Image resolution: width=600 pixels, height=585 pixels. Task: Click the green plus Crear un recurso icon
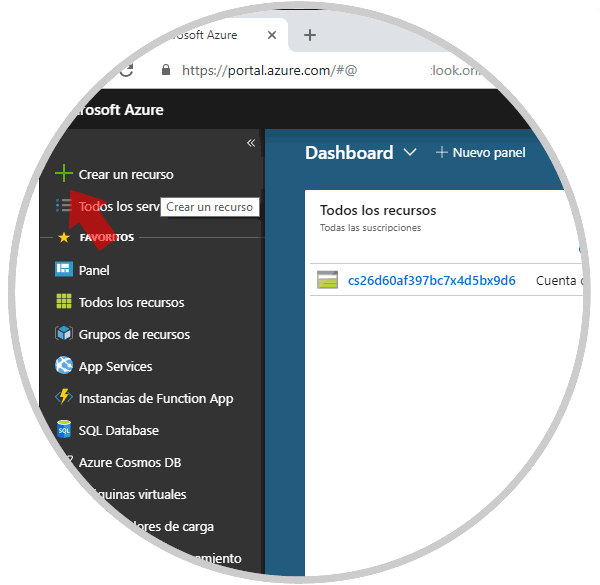click(64, 174)
